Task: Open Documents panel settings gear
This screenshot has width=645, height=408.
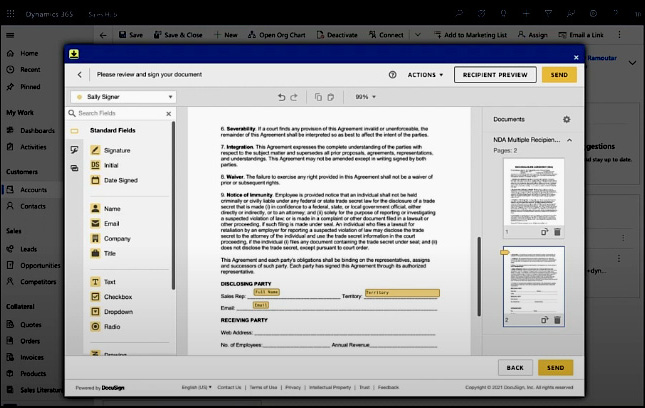Action: coord(566,119)
